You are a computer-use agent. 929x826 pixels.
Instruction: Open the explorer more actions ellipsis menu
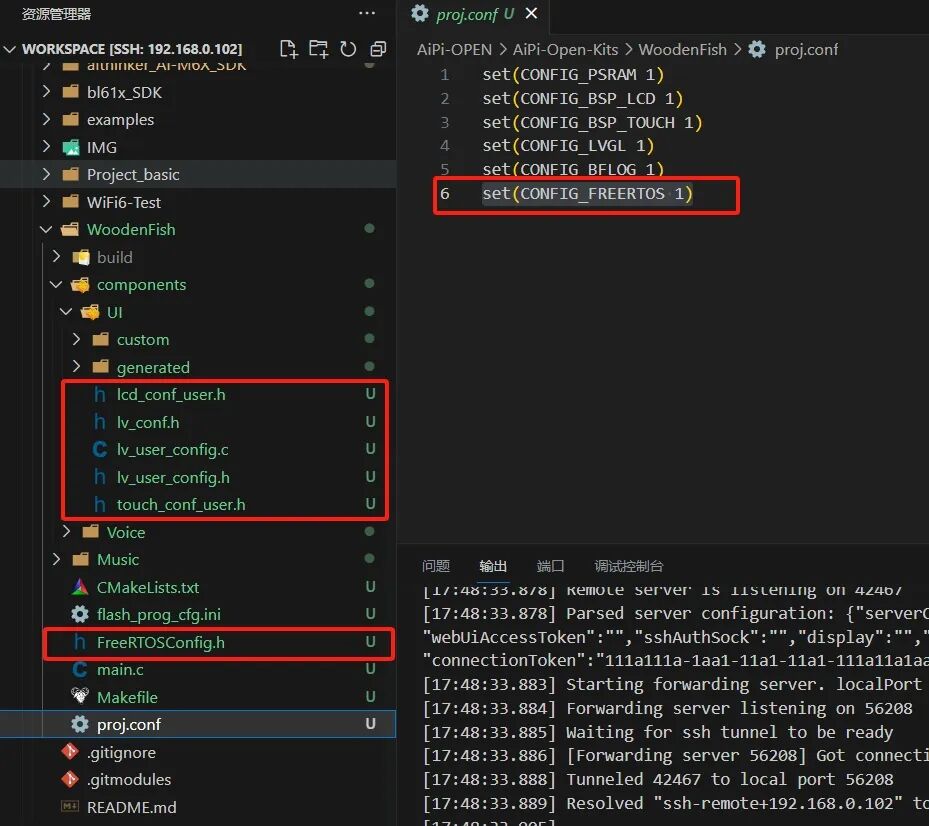367,14
